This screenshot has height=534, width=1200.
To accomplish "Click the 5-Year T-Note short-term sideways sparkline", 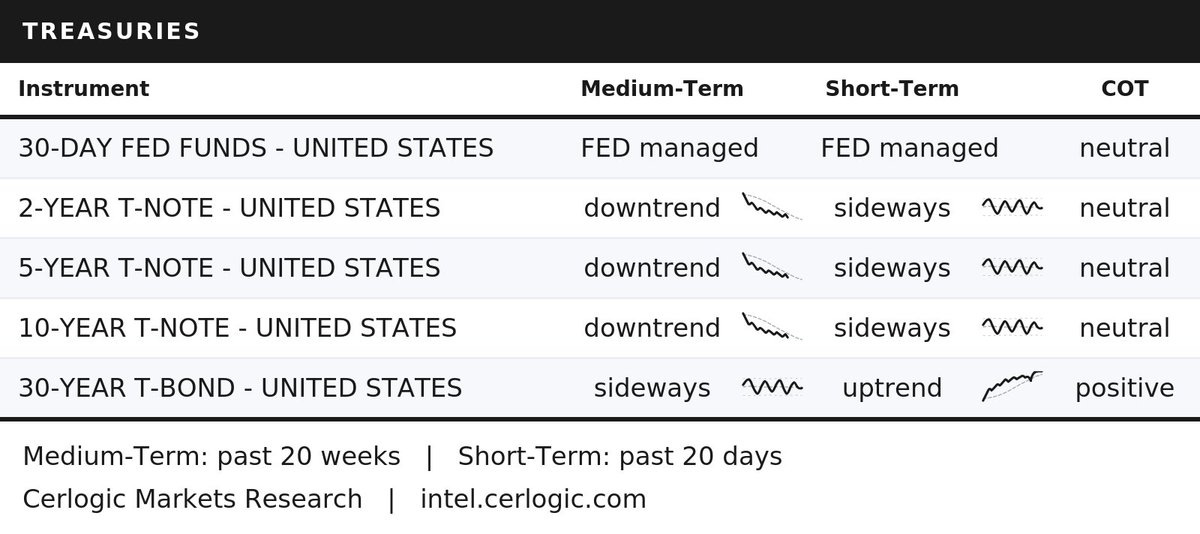I will coord(1012,267).
